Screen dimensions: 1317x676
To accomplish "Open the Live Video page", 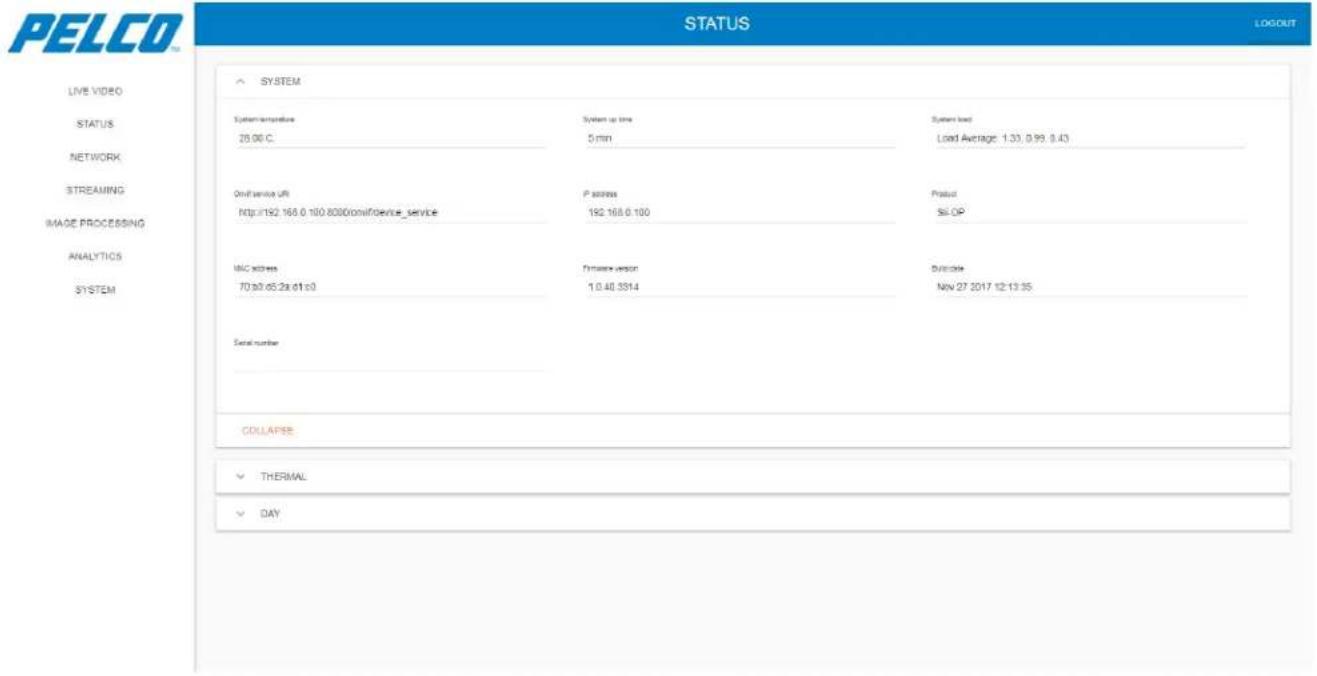I will (x=95, y=91).
